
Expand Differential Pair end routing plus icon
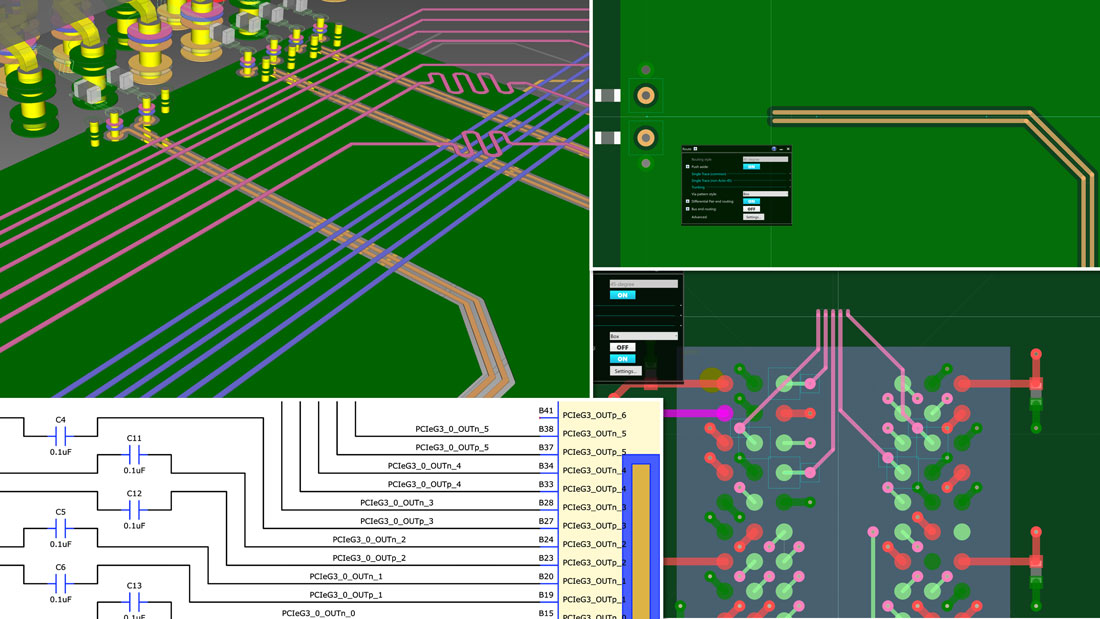click(688, 201)
